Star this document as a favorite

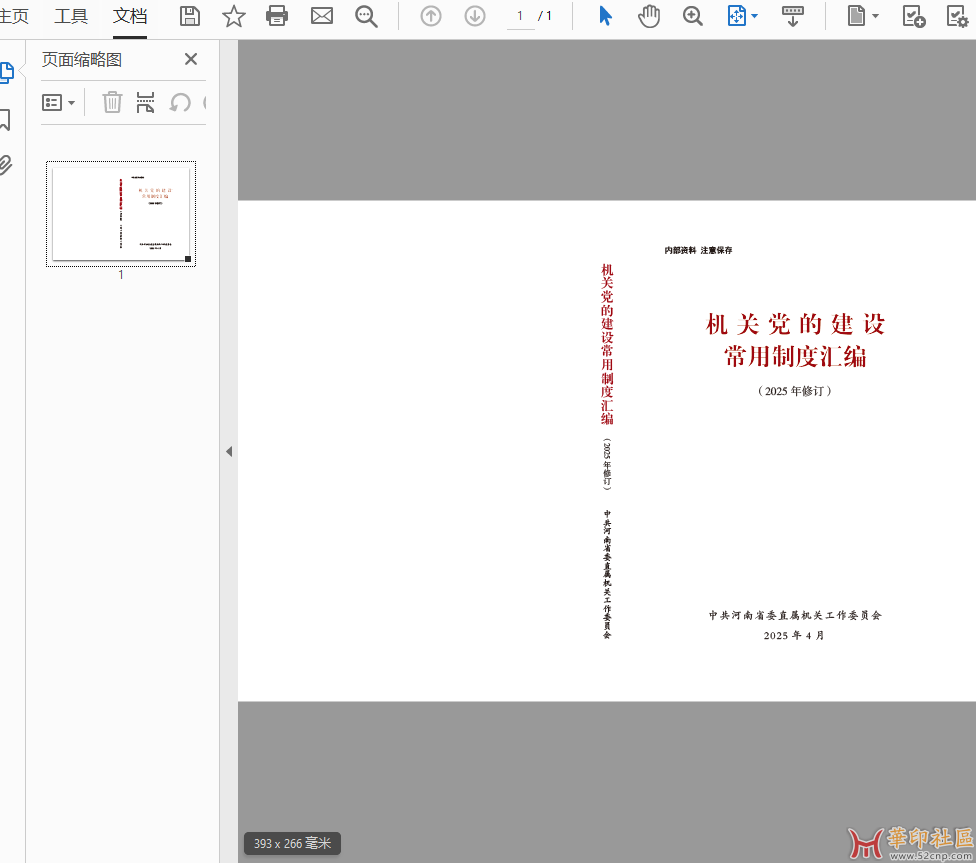coord(233,16)
